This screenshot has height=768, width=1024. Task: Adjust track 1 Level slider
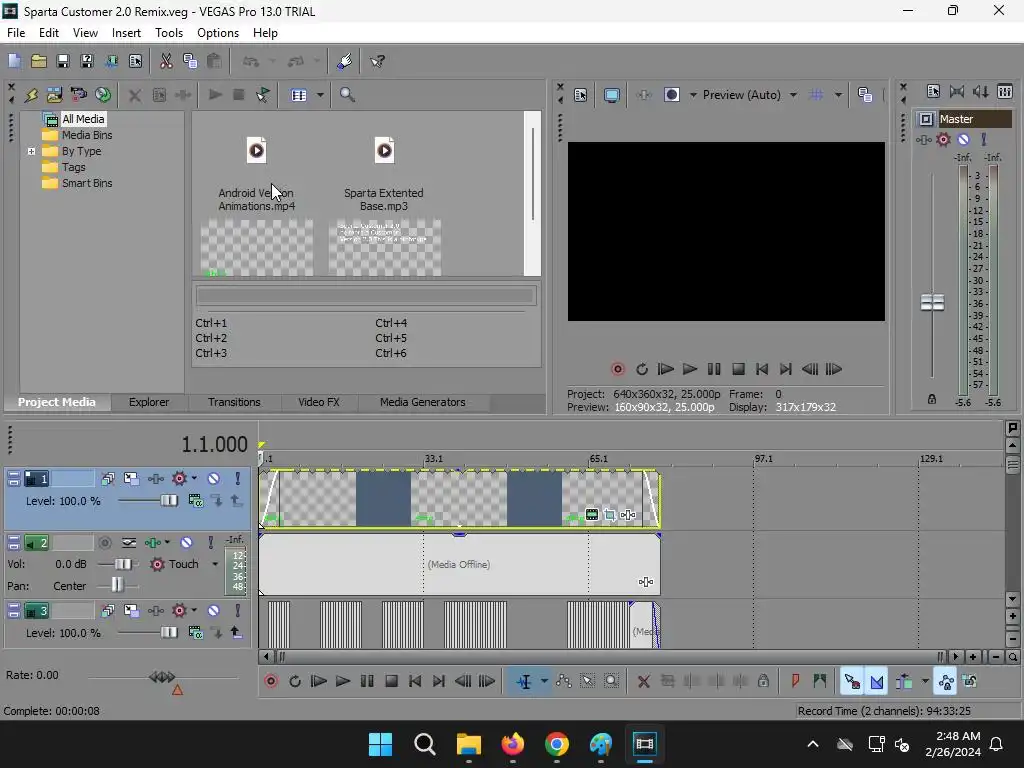coord(168,501)
